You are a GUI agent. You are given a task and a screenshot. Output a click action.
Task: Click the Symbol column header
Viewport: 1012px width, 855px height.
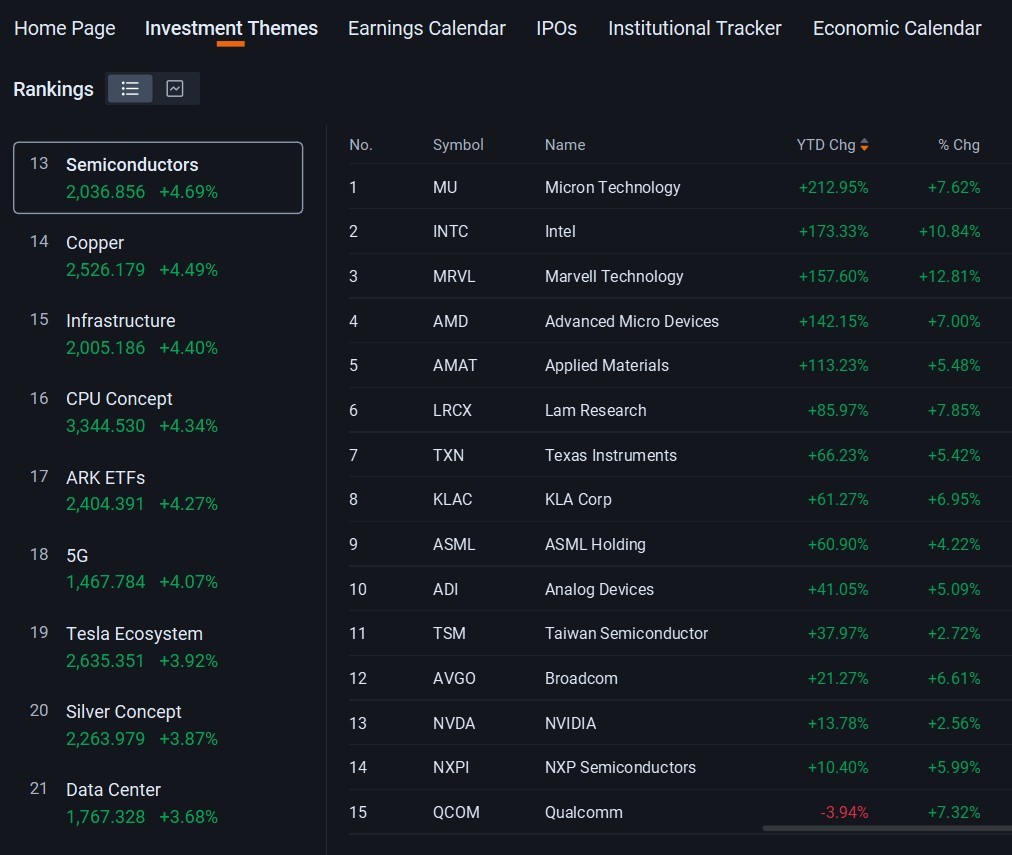click(x=458, y=145)
